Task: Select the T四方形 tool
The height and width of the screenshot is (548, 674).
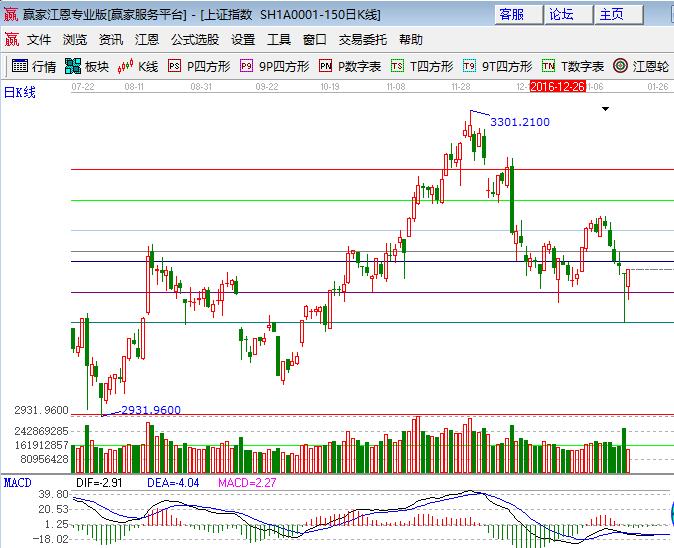Action: pyautogui.click(x=422, y=66)
